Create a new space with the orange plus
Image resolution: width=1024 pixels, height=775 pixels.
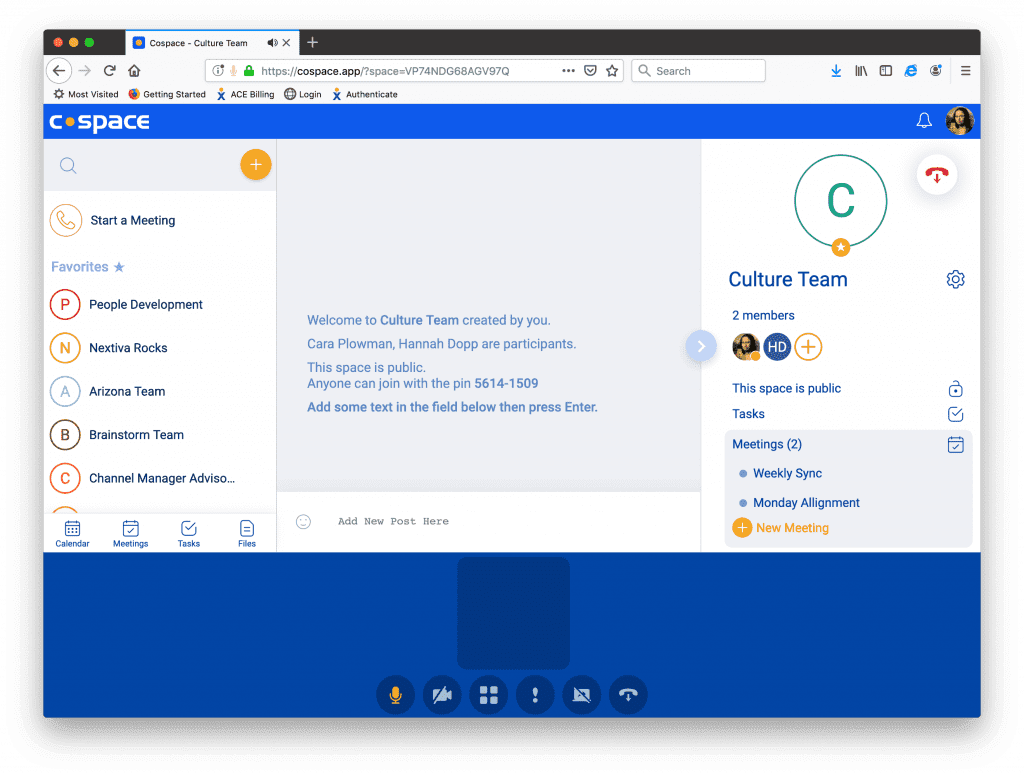[x=256, y=164]
